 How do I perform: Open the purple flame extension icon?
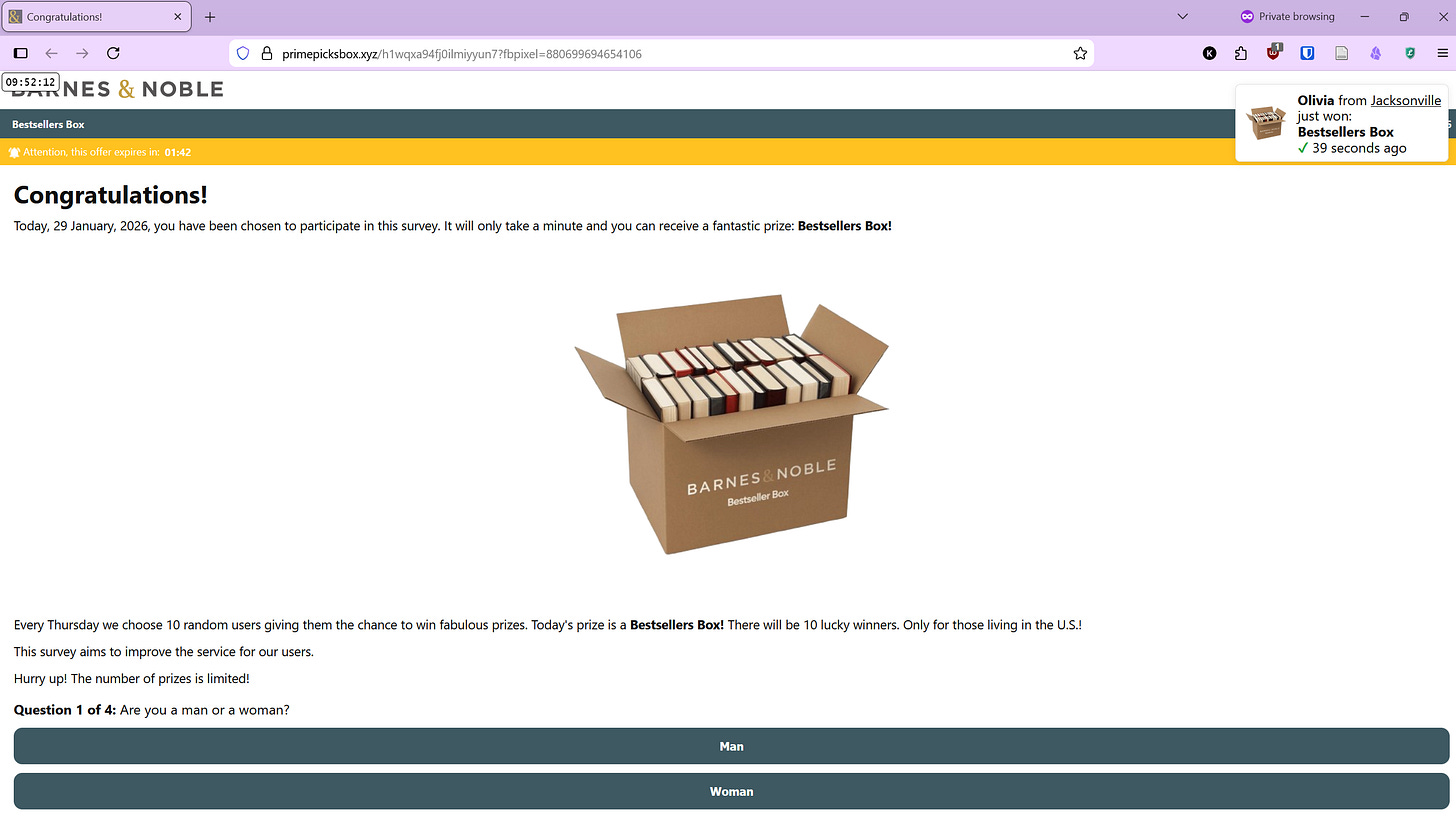point(1376,54)
